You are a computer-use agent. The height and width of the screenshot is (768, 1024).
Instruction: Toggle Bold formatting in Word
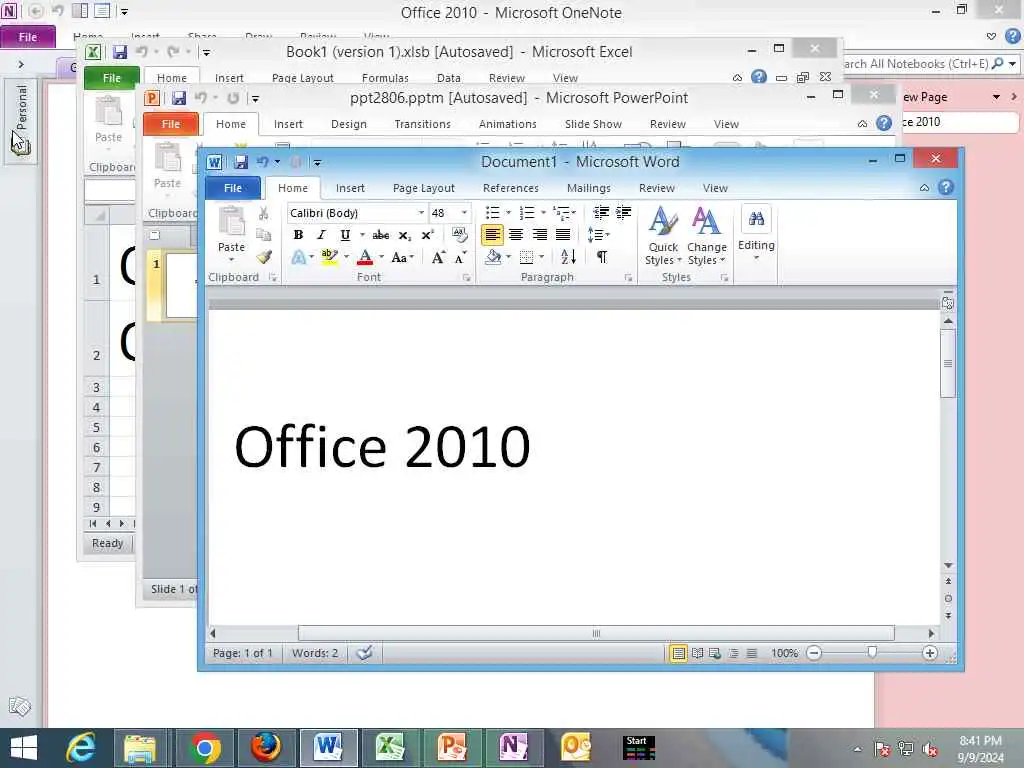click(298, 235)
